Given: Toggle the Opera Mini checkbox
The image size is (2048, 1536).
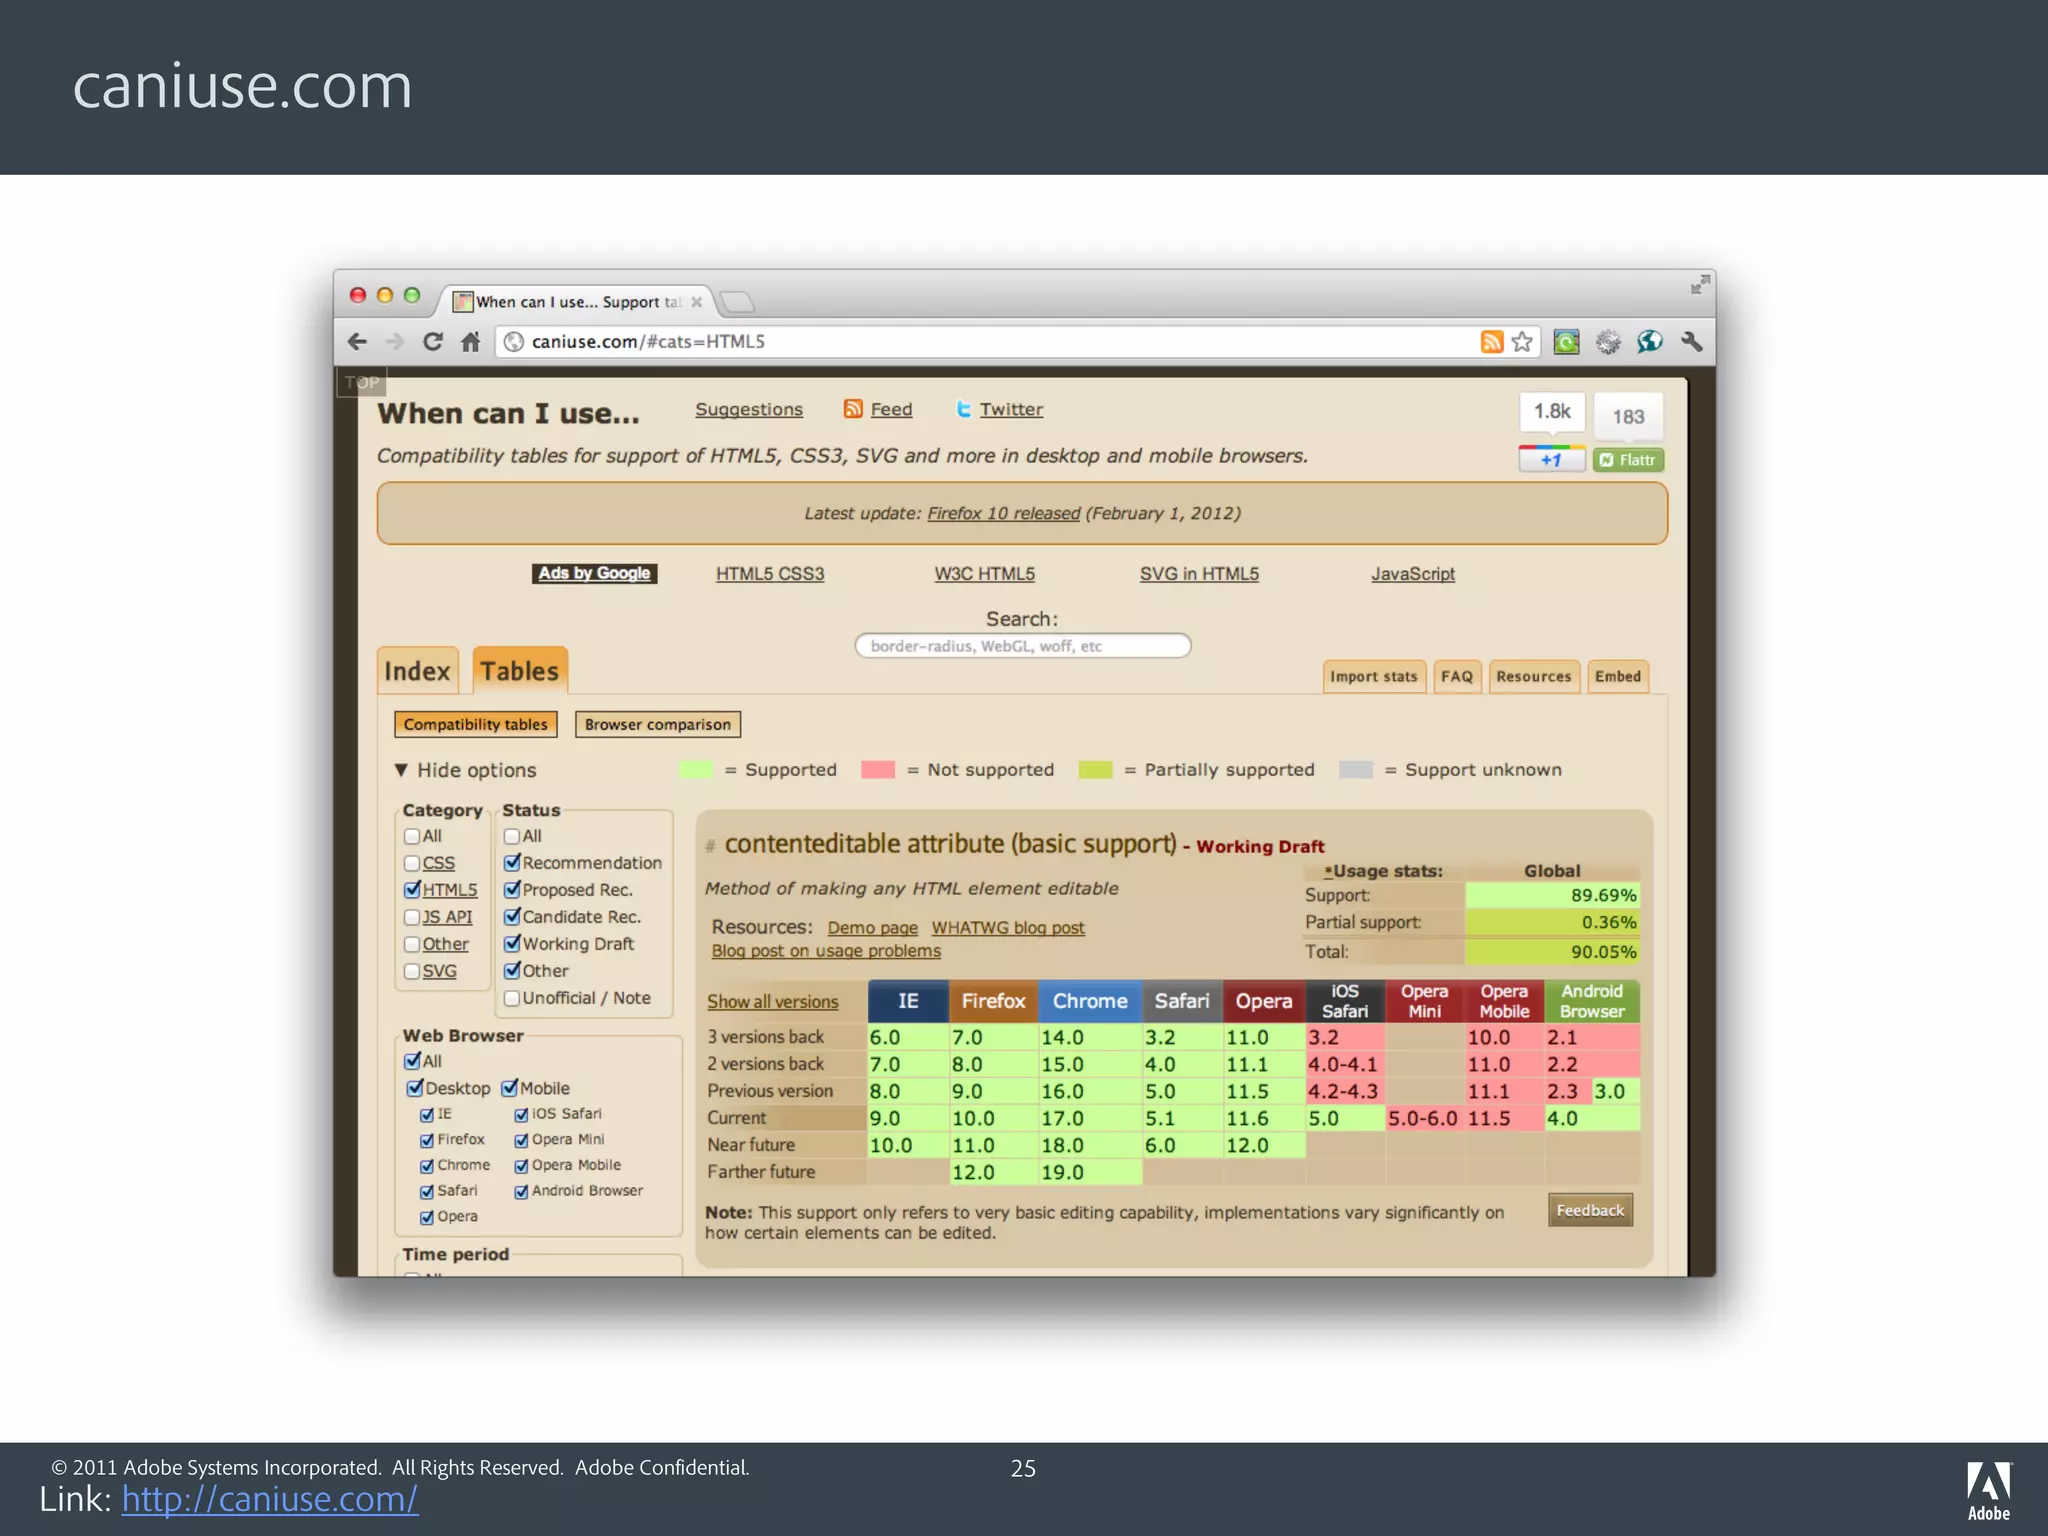Looking at the screenshot, I should tap(521, 1140).
